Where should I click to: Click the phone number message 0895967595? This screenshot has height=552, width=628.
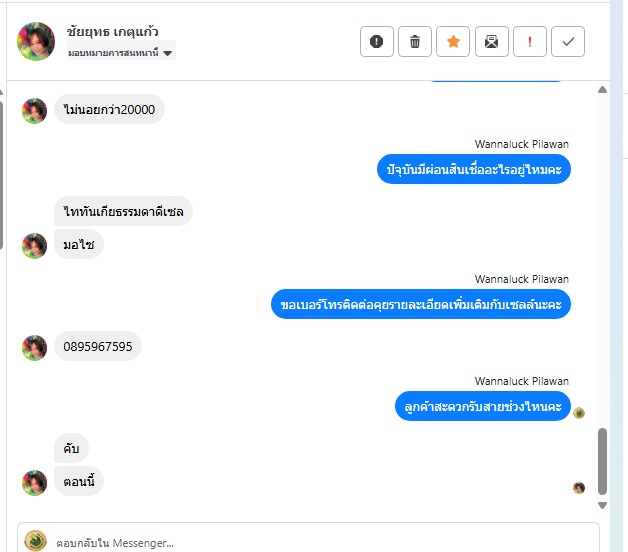pyautogui.click(x=98, y=347)
